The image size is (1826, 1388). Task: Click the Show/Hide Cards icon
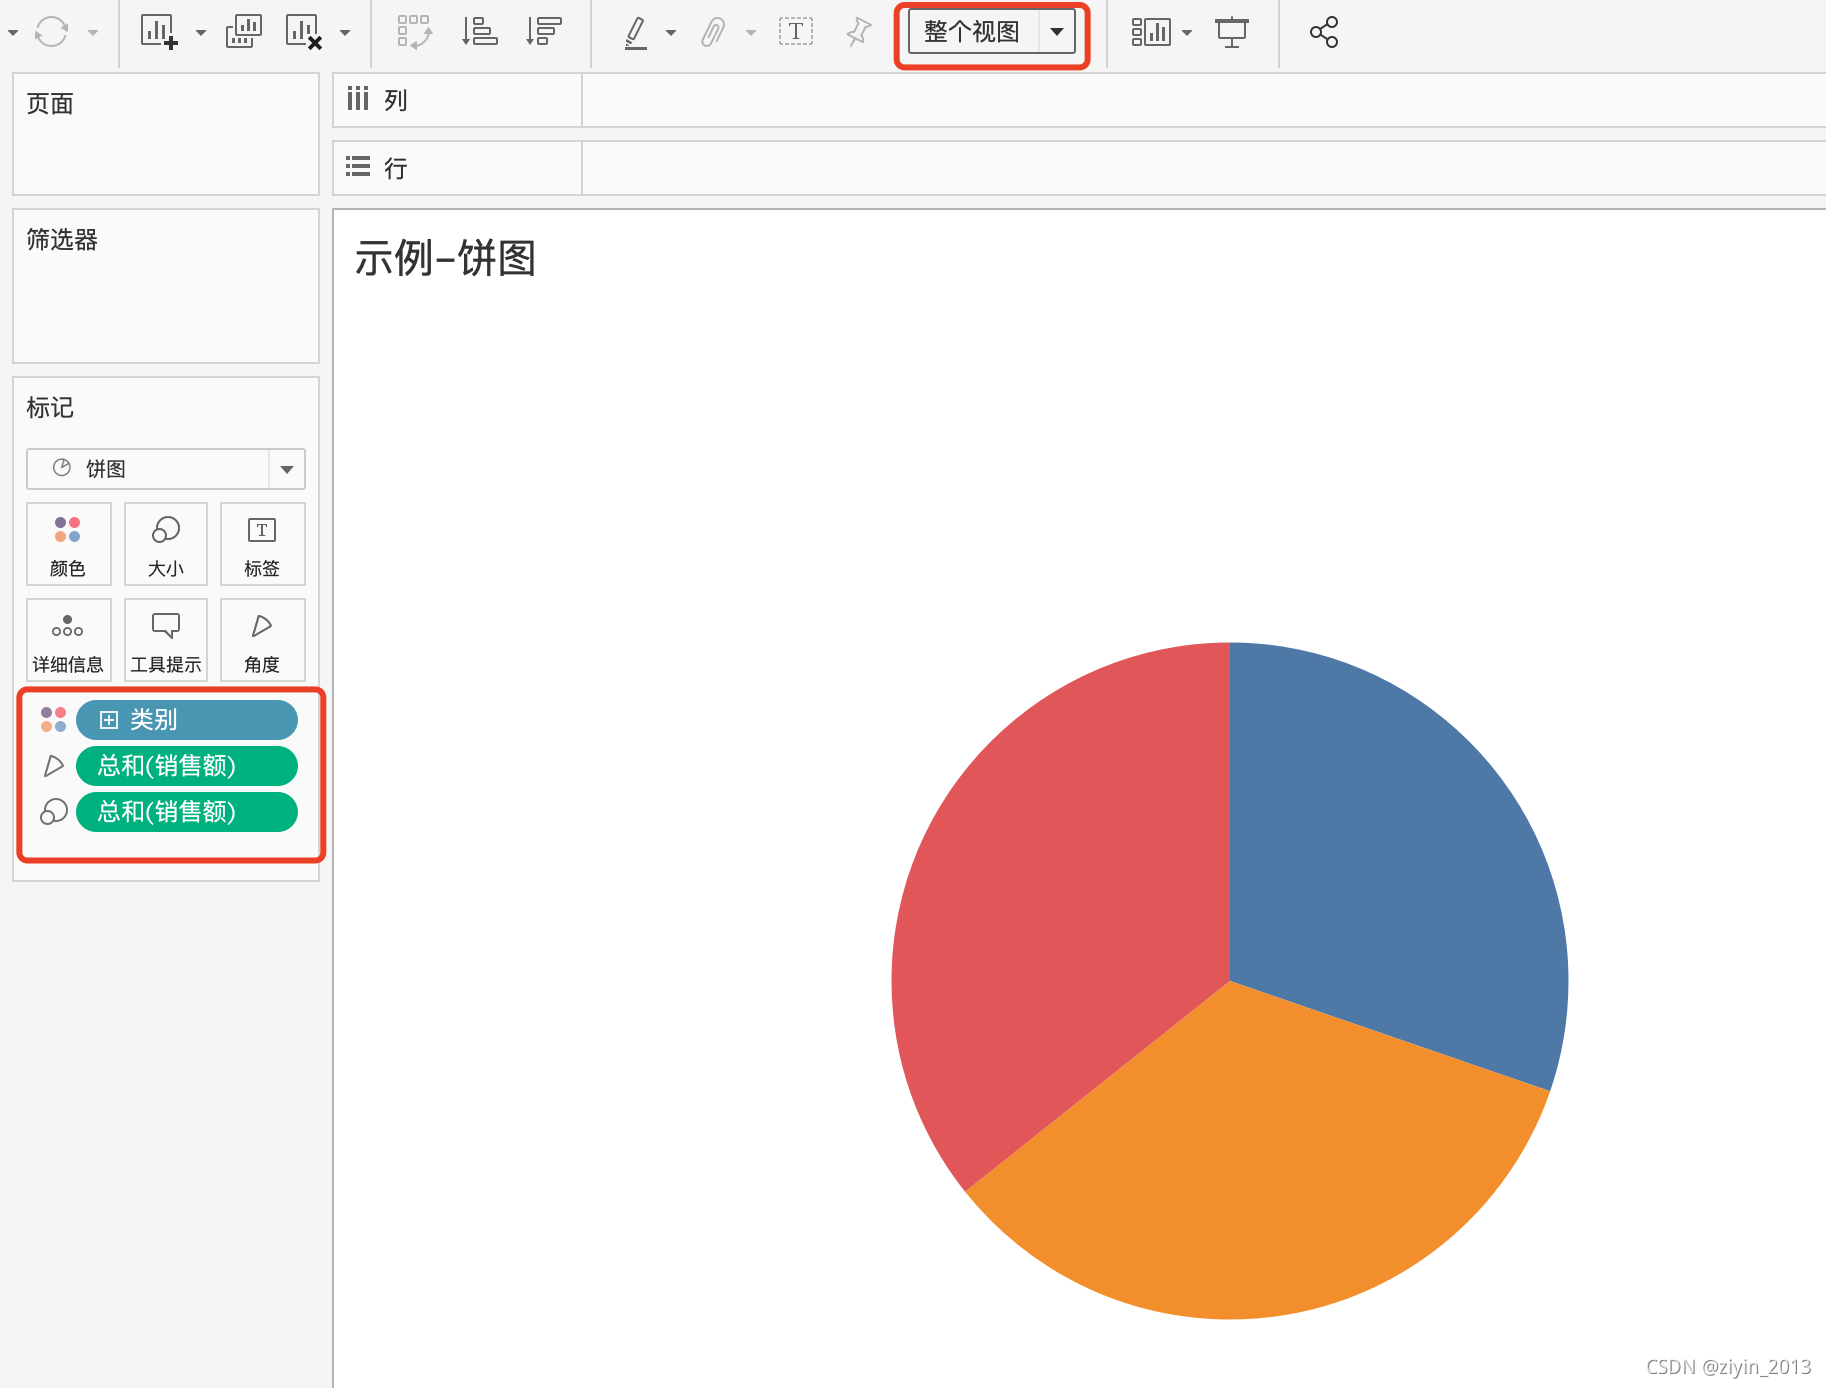tap(1151, 32)
